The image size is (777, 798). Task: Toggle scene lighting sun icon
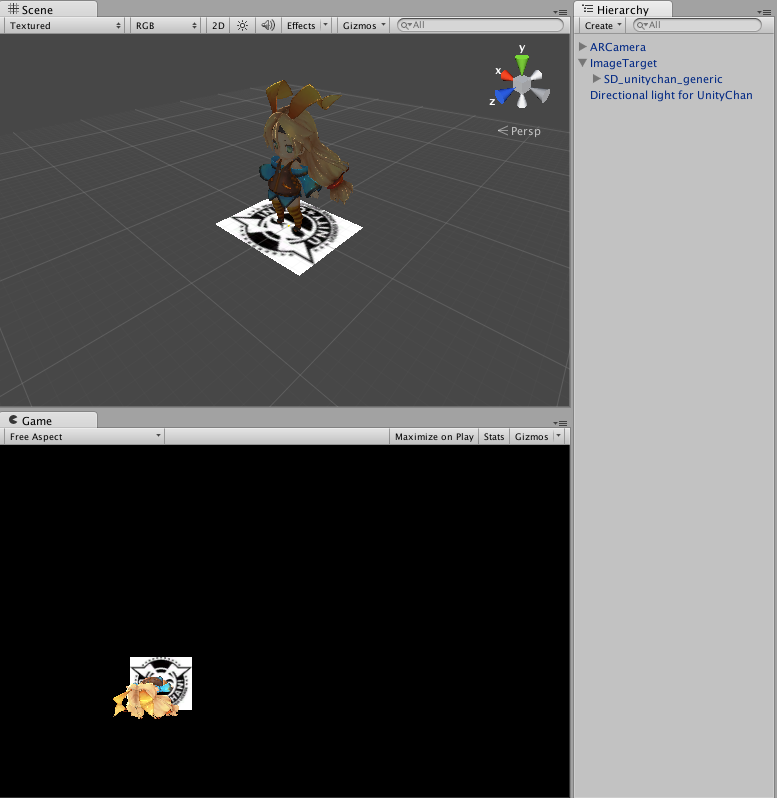(242, 25)
